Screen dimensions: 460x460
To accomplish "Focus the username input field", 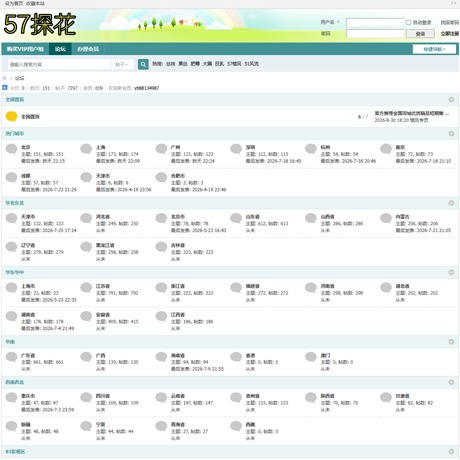I will click(x=375, y=22).
